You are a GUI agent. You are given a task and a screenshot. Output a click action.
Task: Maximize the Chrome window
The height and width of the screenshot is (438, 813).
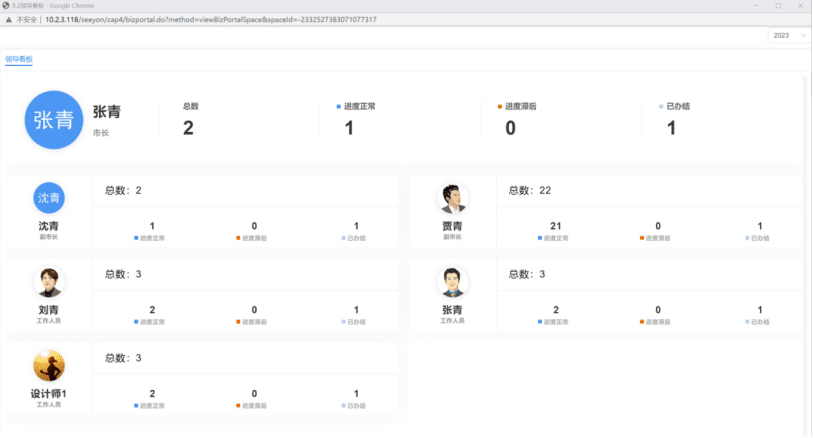[778, 6]
